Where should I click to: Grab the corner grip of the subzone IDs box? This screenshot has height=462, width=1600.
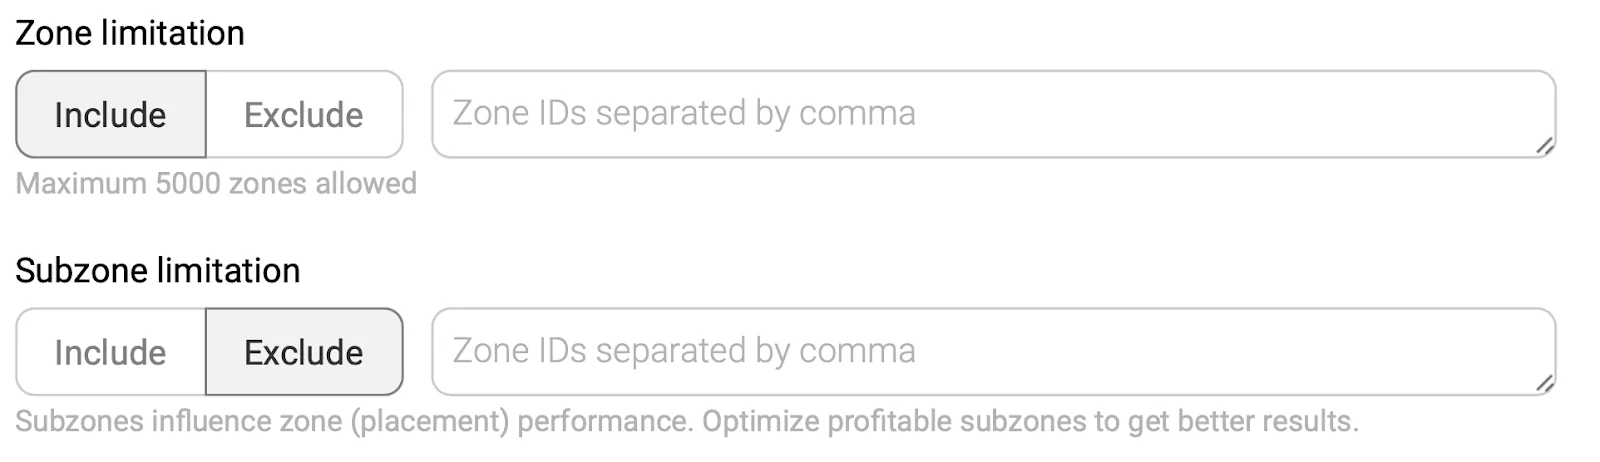click(1544, 383)
